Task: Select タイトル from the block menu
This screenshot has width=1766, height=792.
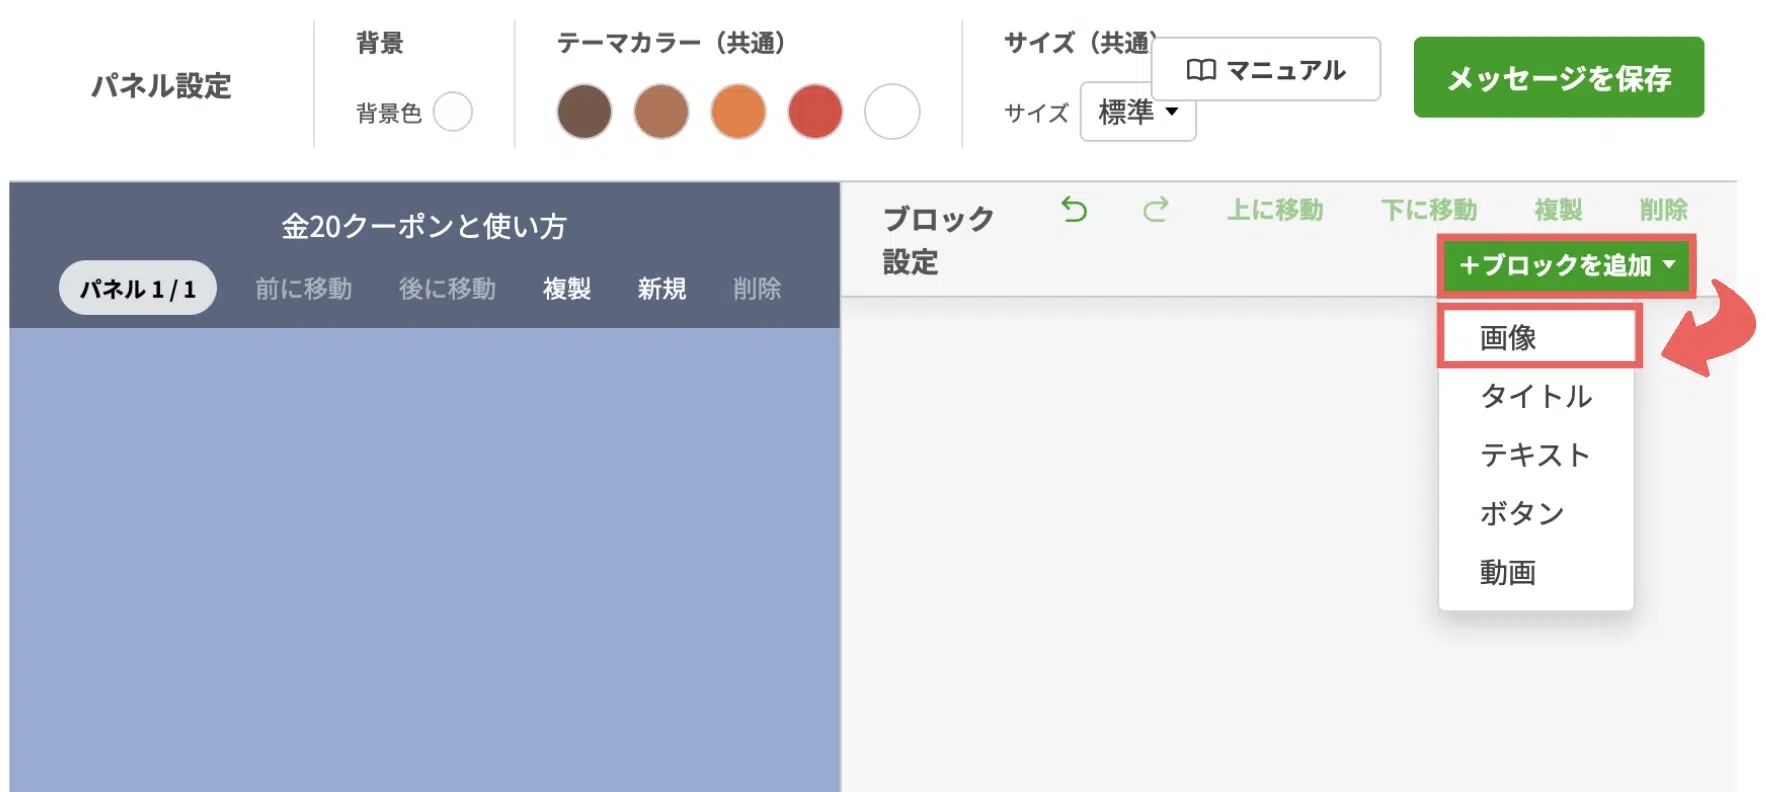Action: coord(1536,396)
